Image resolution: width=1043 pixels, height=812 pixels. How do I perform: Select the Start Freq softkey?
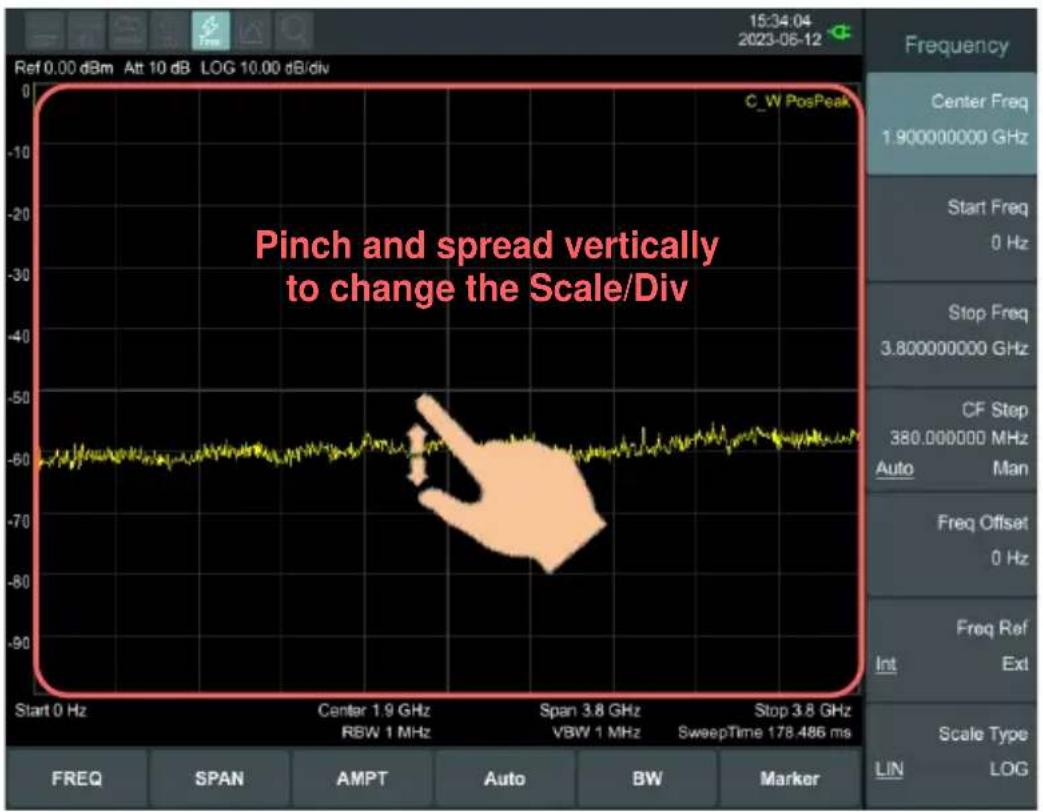click(x=952, y=229)
